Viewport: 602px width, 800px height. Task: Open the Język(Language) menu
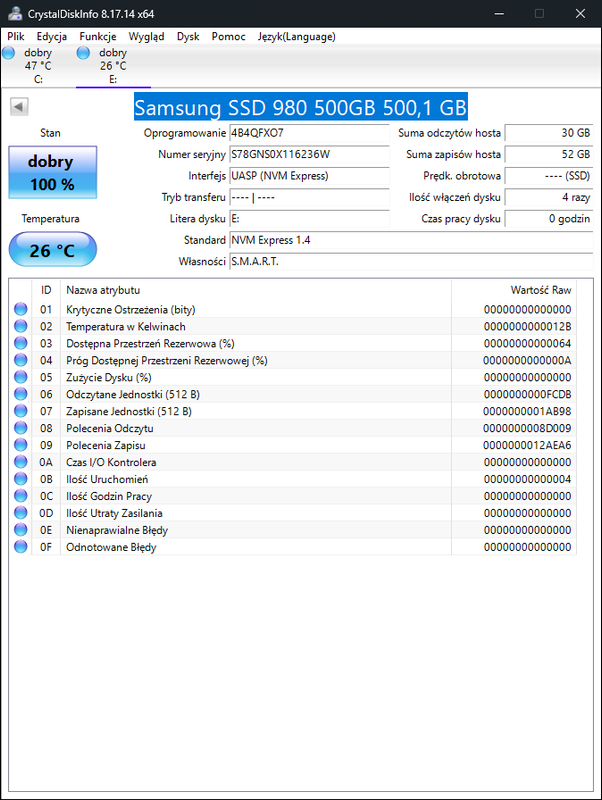[296, 36]
